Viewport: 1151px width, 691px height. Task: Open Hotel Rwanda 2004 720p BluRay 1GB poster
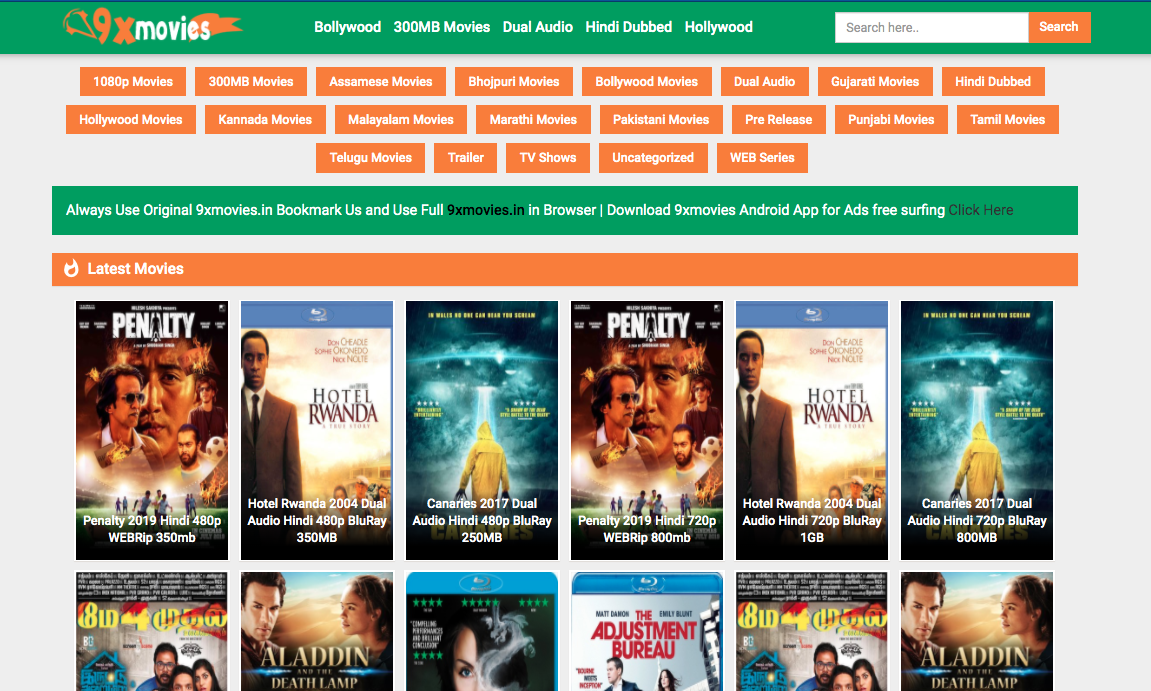(812, 430)
